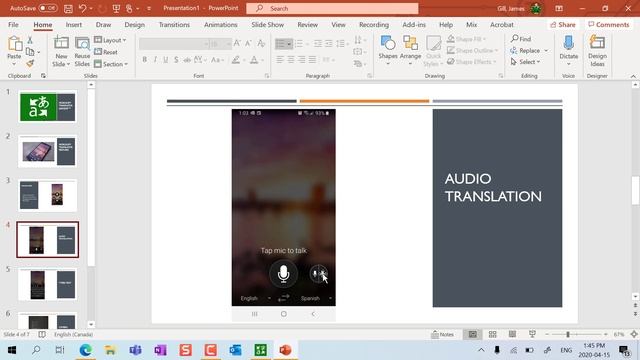Toggle Italic formatting
640x360 pixels.
155,60
